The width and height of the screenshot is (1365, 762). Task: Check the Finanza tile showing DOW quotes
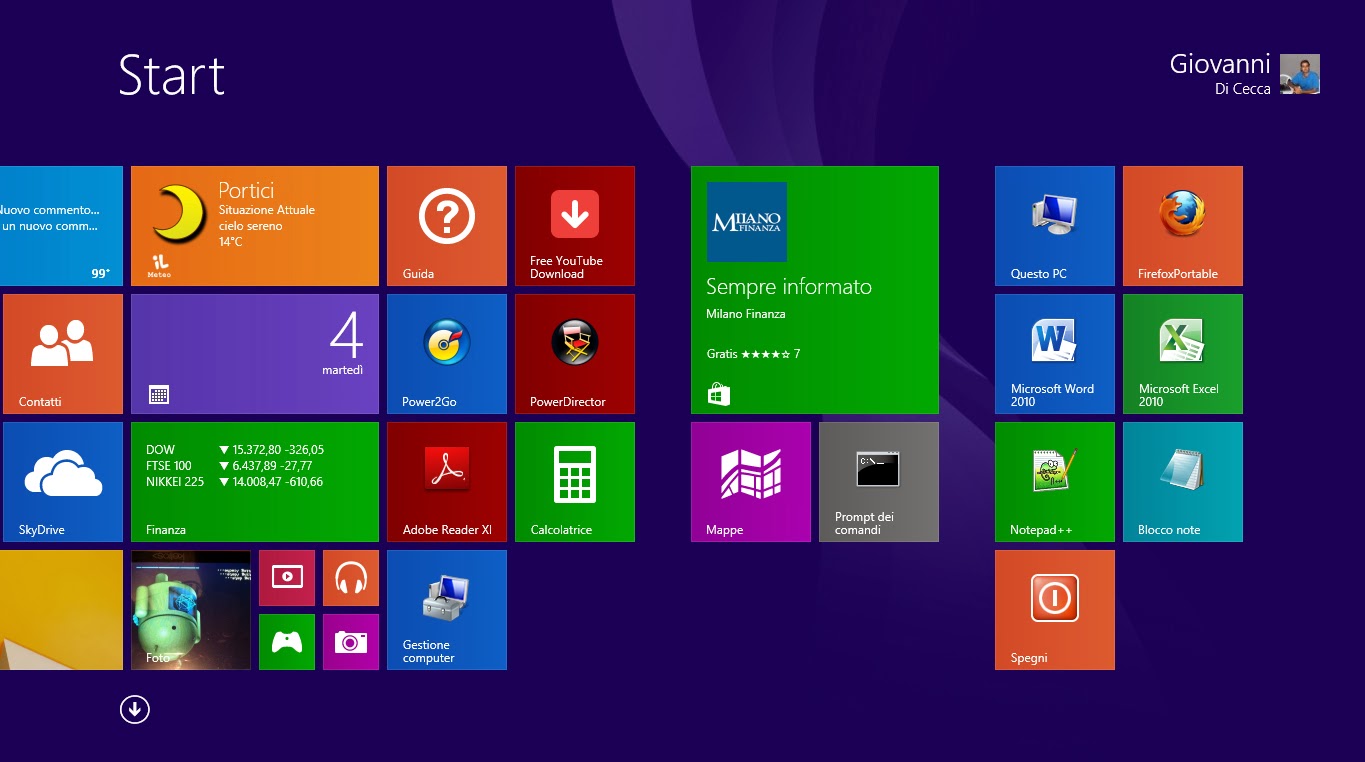pos(254,481)
